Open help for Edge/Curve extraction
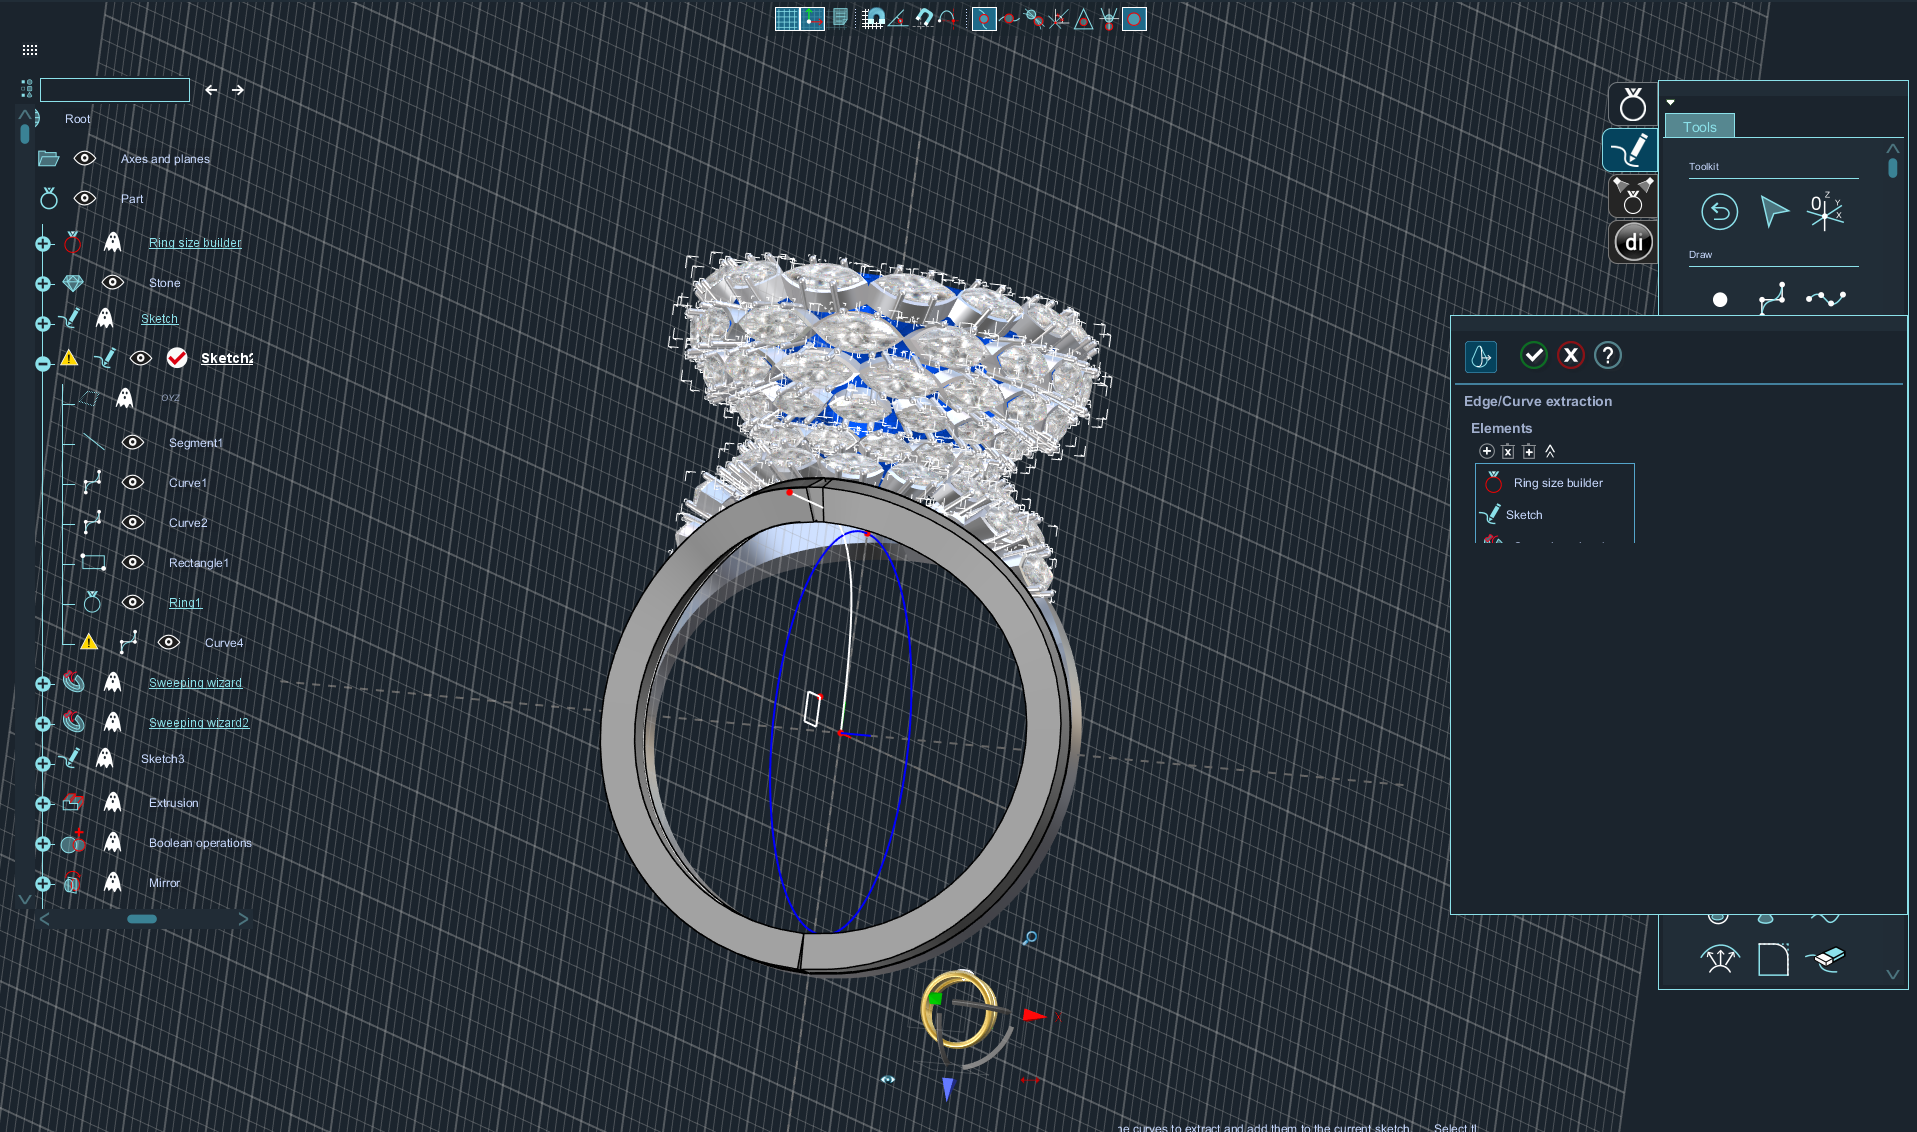 (x=1607, y=355)
